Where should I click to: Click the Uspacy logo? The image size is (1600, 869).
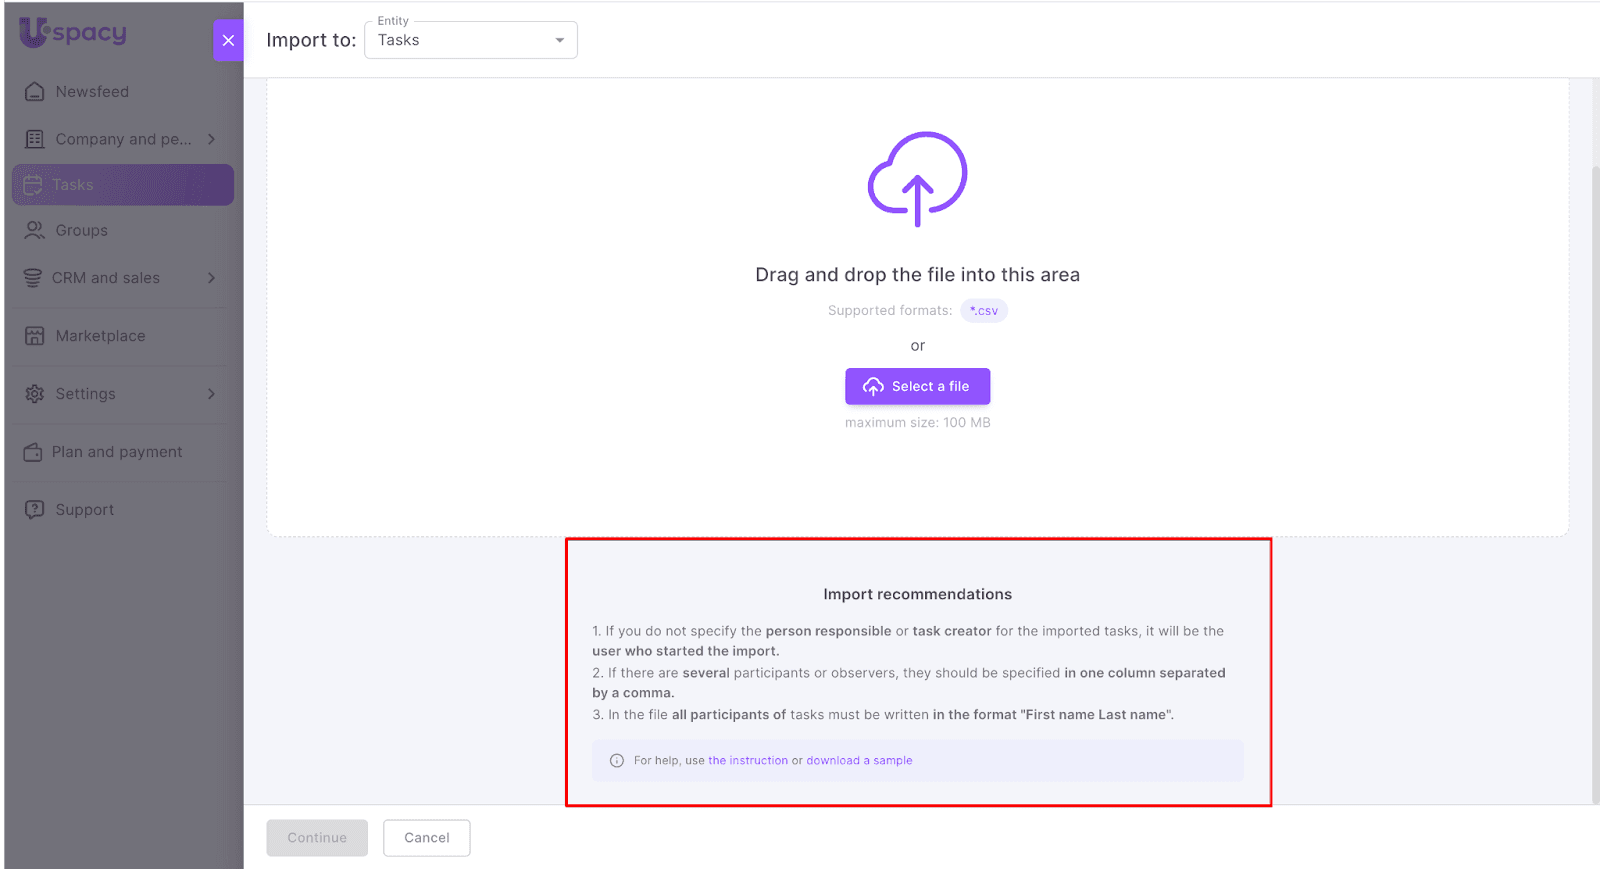[x=73, y=33]
